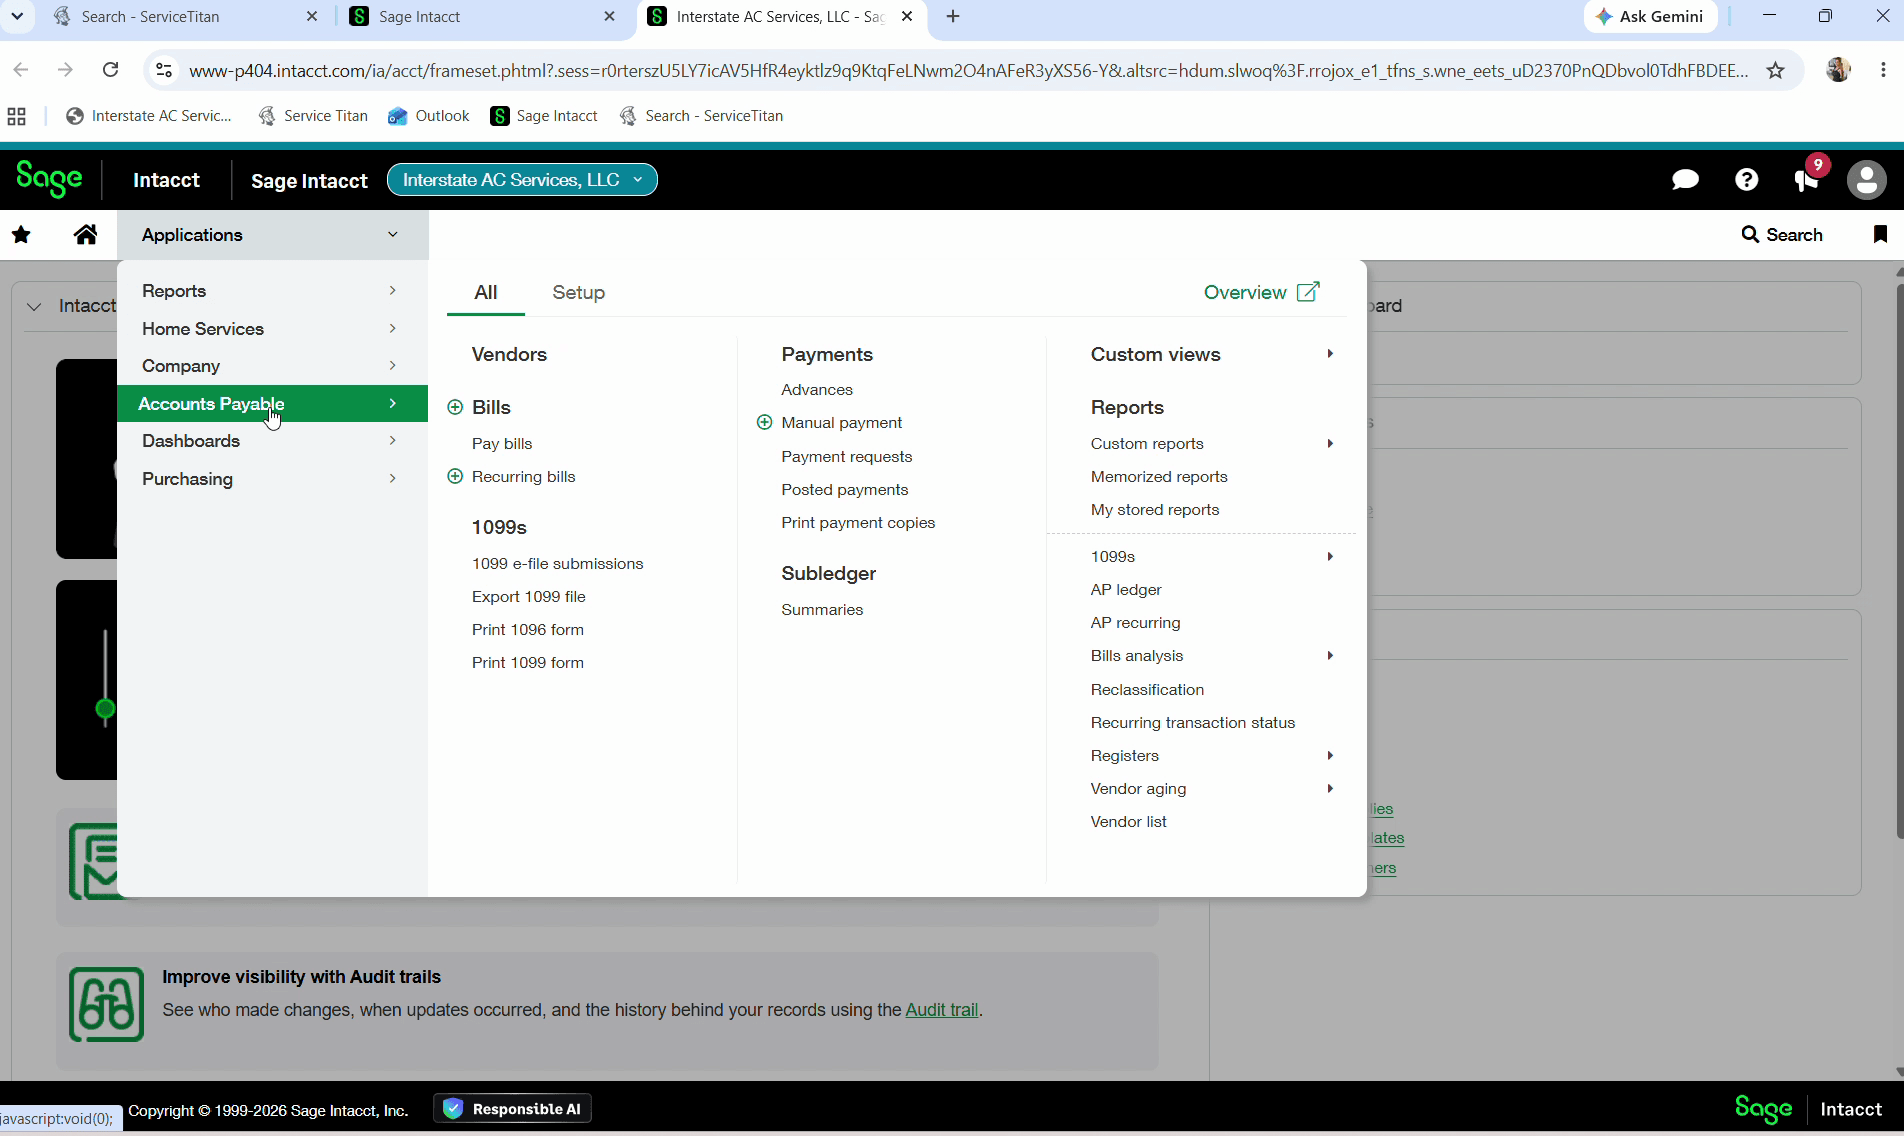Screen dimensions: 1904x1136
Task: Close the ServiceTitan Search tab
Action: coord(312,16)
